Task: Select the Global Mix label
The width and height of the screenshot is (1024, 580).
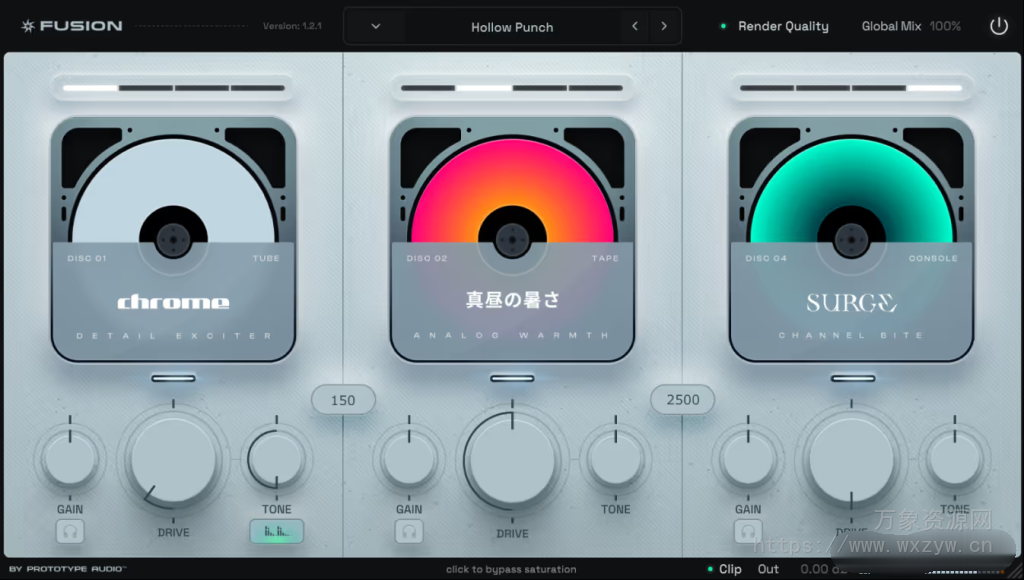Action: tap(891, 26)
